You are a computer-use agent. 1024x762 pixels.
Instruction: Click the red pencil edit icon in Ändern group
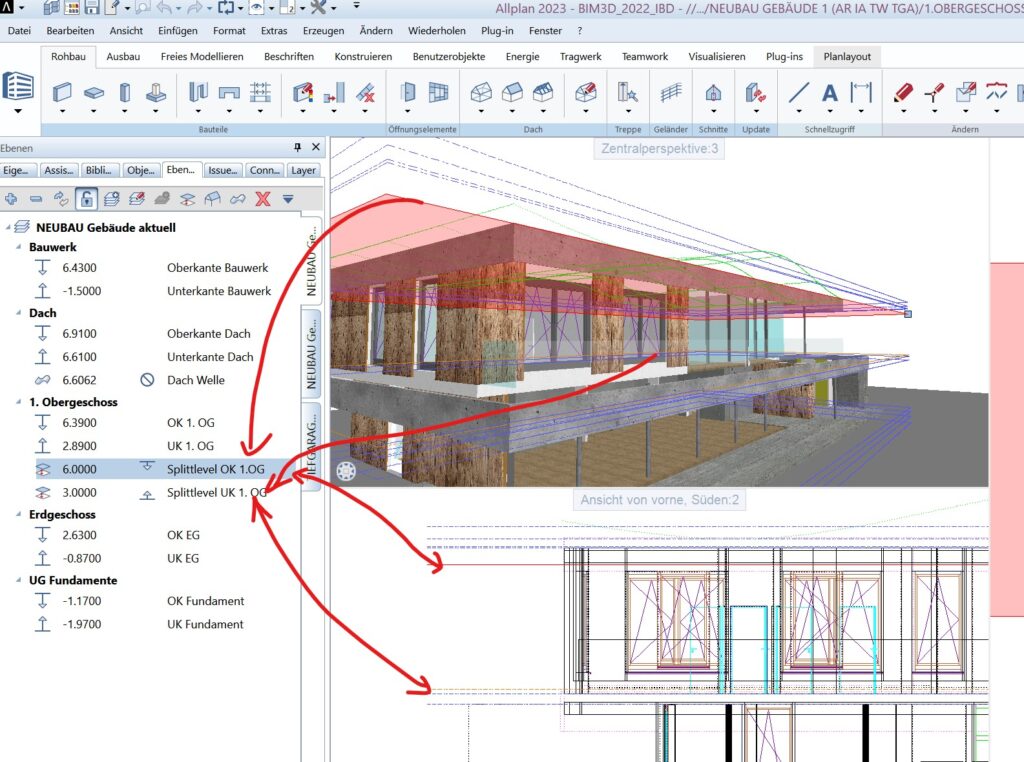coord(903,93)
